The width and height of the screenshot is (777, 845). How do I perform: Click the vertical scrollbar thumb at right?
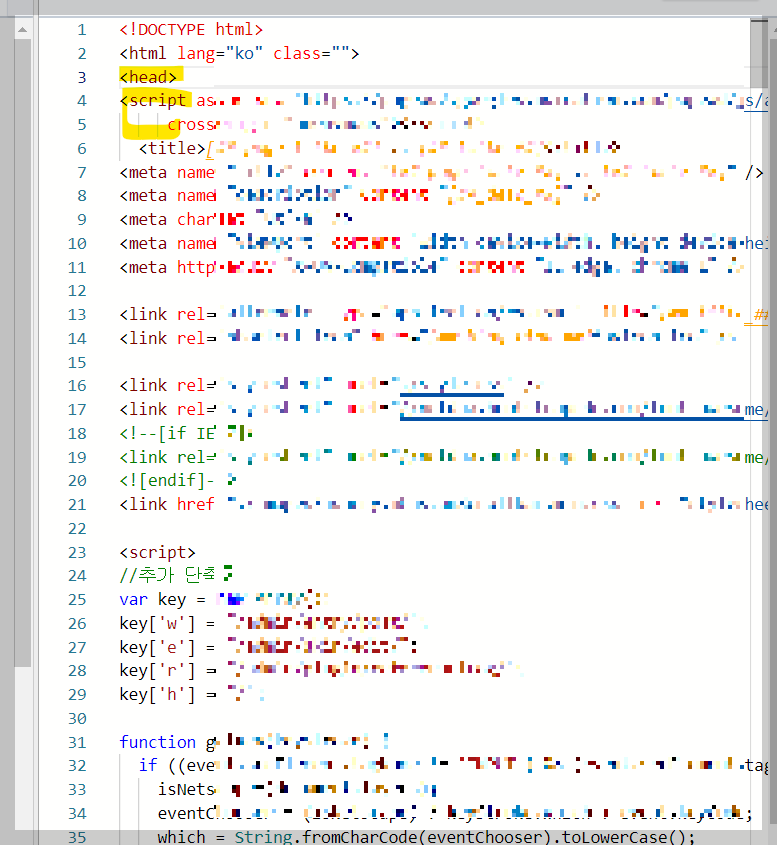point(759,54)
